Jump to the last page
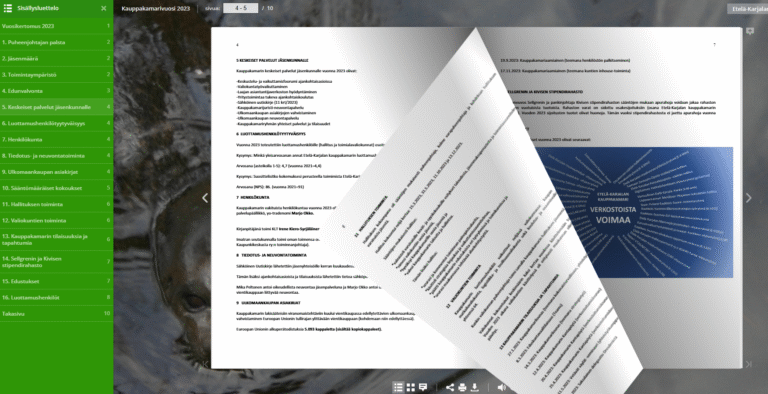The width and height of the screenshot is (768, 394). (748, 364)
